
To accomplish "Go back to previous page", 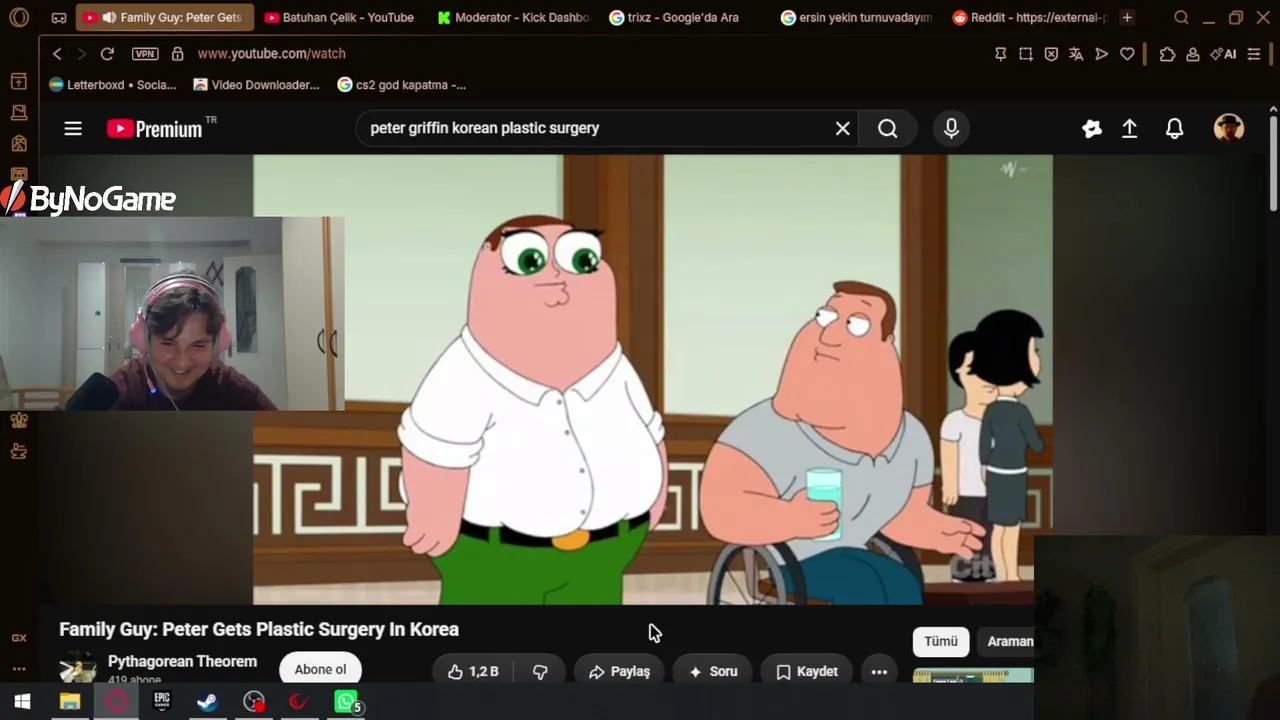I will coord(57,54).
